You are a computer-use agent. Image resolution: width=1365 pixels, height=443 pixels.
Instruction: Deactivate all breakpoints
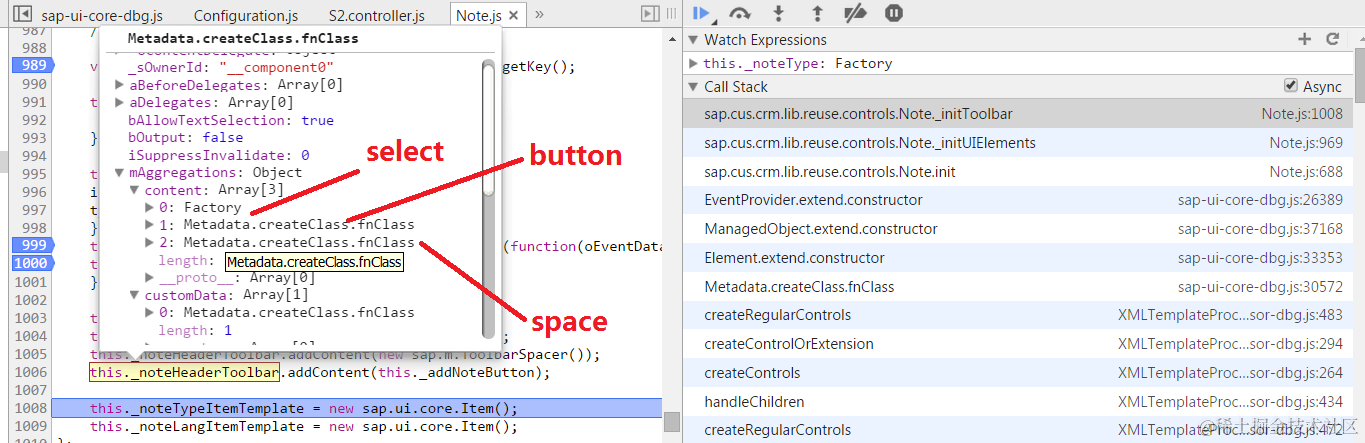(855, 13)
